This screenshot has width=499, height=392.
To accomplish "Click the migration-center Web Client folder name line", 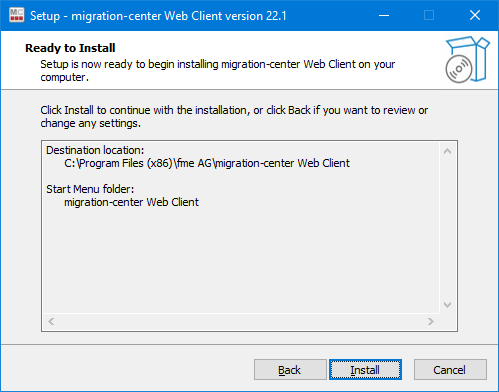I will coord(131,202).
